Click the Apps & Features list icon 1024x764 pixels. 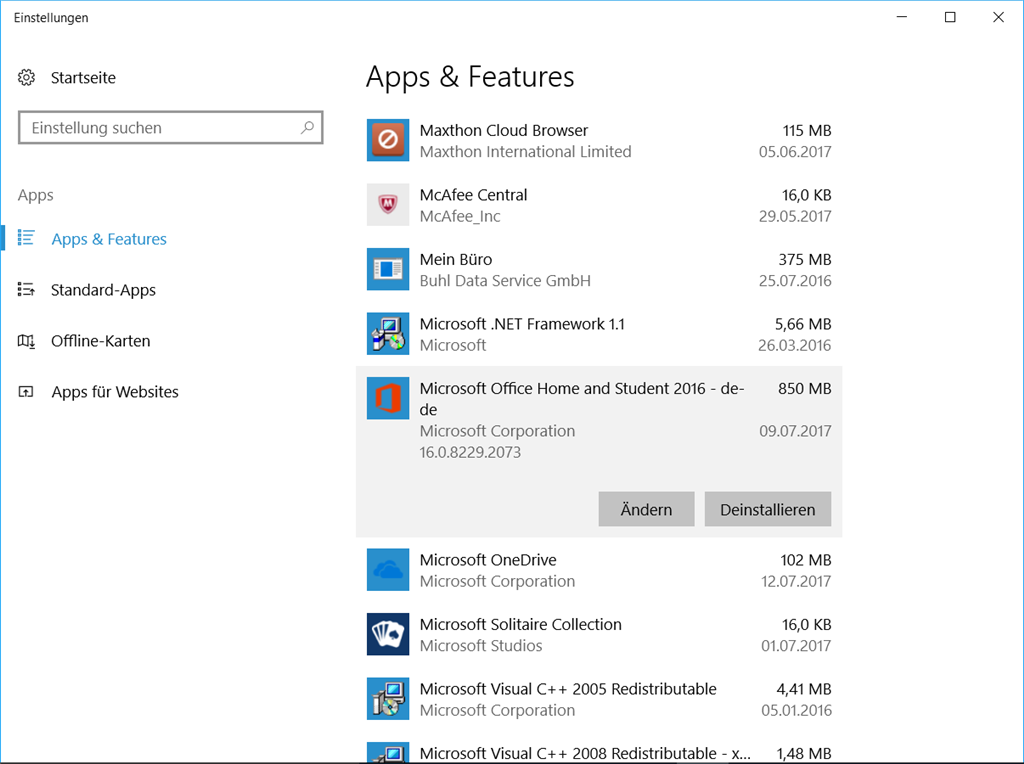point(26,238)
